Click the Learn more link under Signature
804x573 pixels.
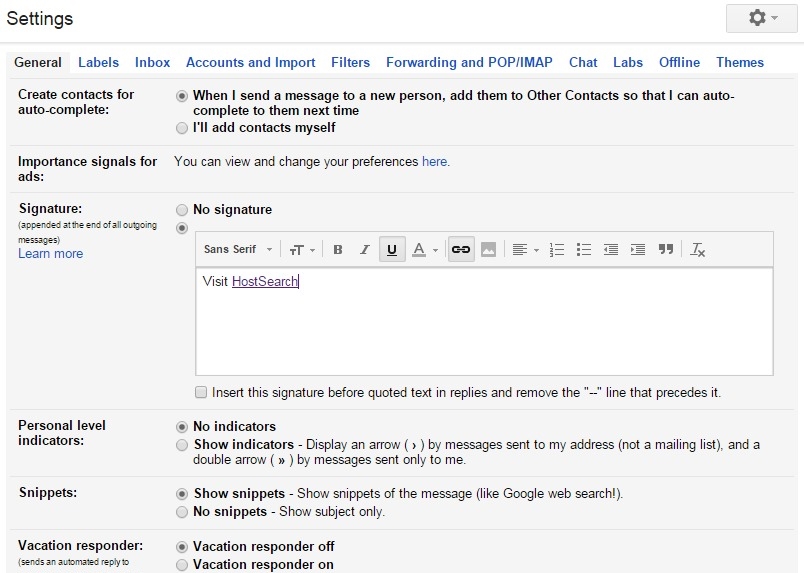coord(50,254)
